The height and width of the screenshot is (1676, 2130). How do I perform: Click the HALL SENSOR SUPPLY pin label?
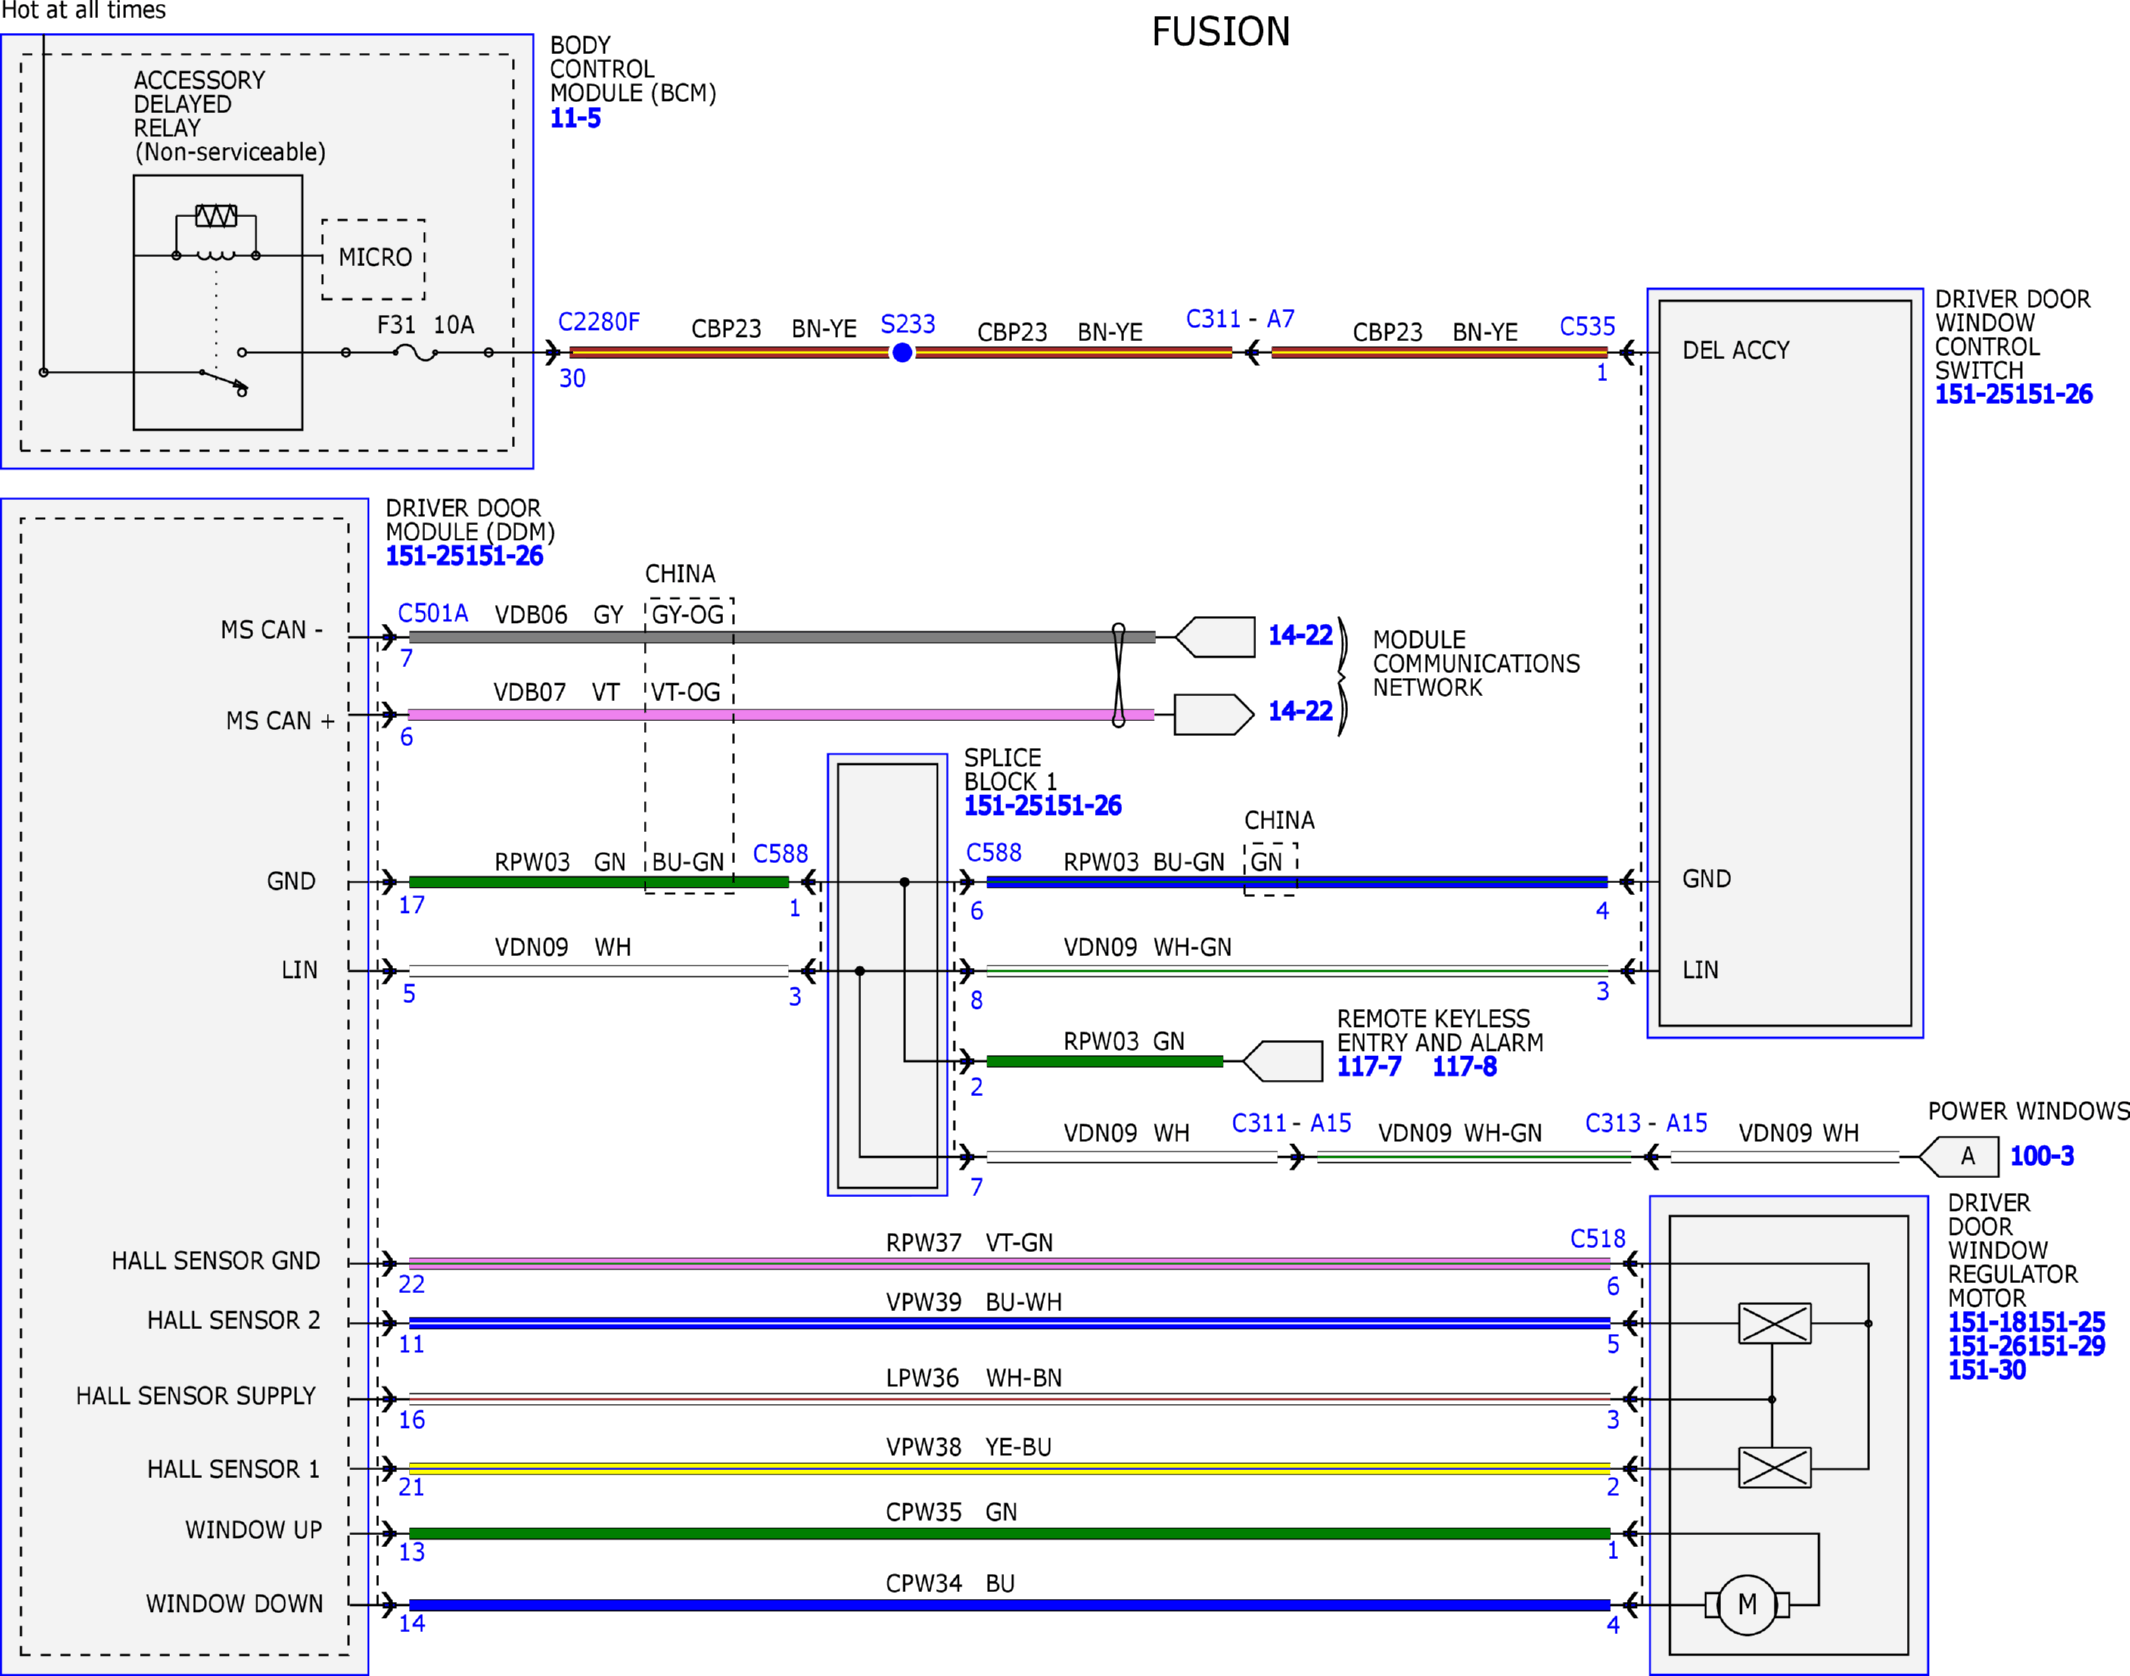[x=196, y=1396]
